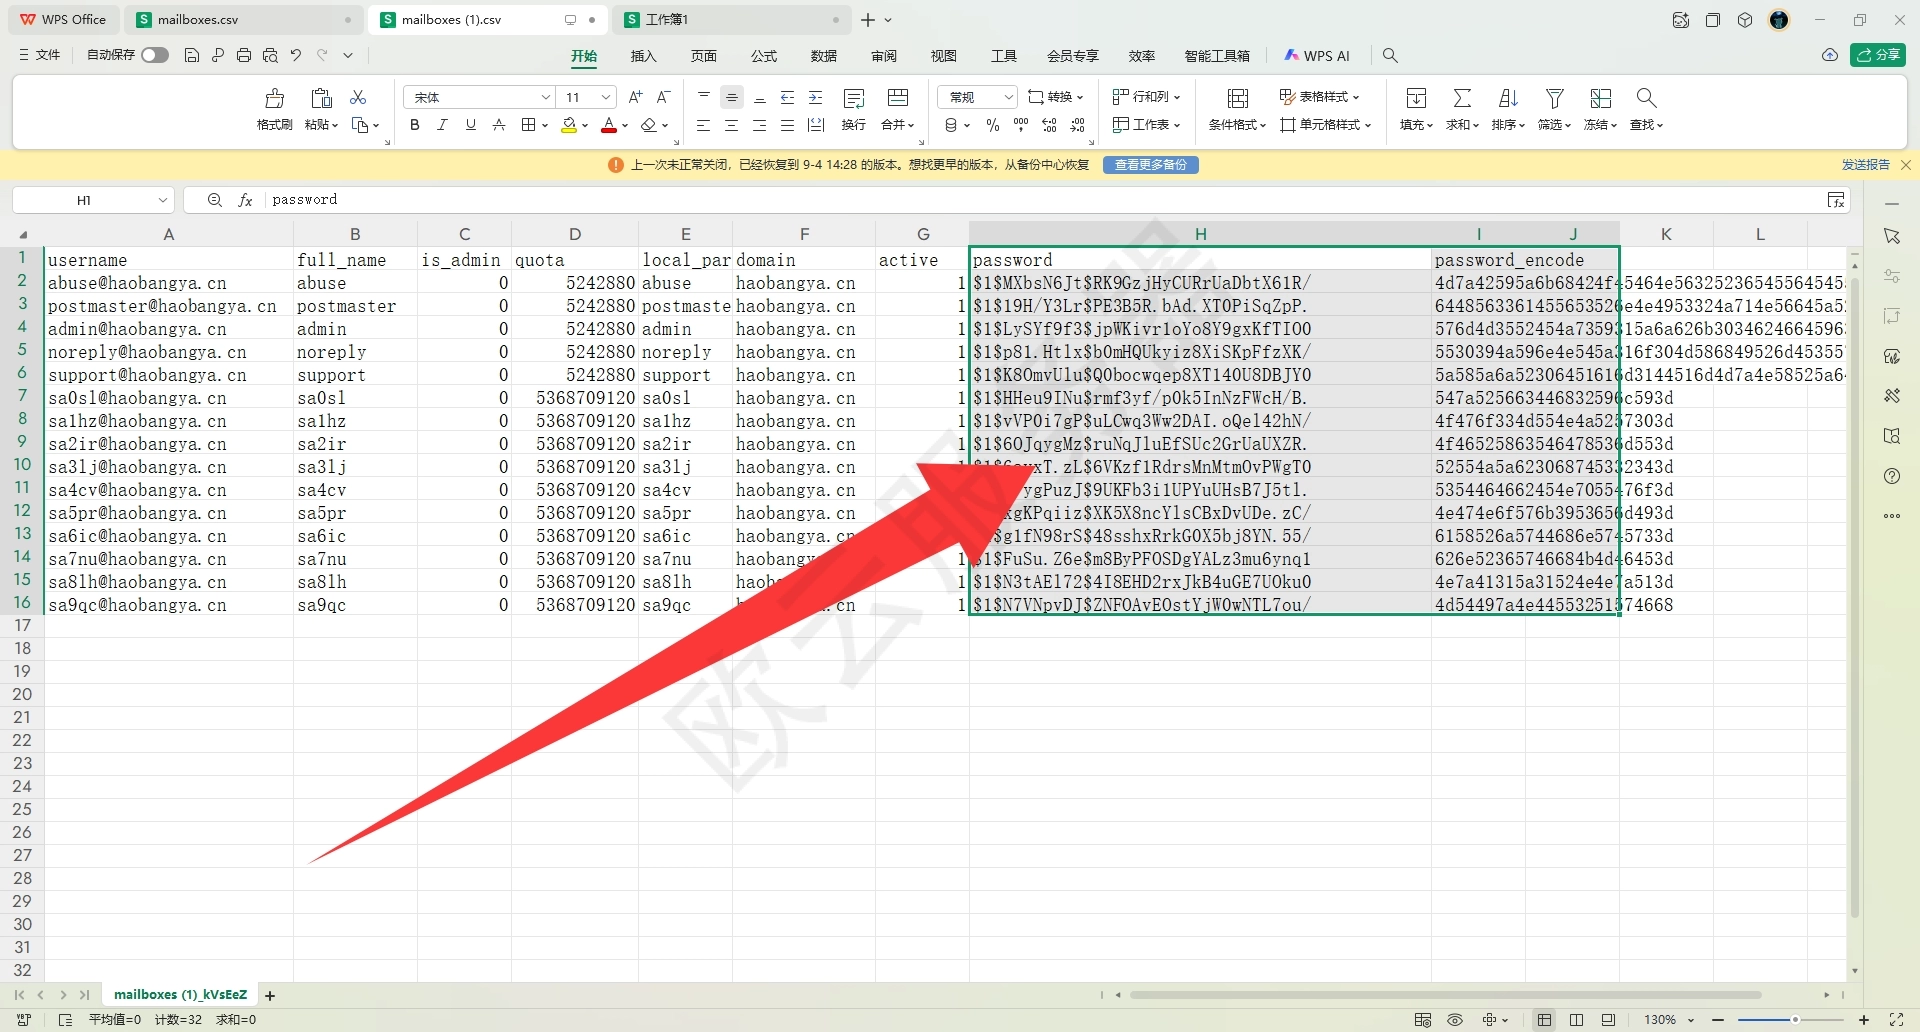Click the print icon in quick toolbar
The height and width of the screenshot is (1032, 1920).
244,55
